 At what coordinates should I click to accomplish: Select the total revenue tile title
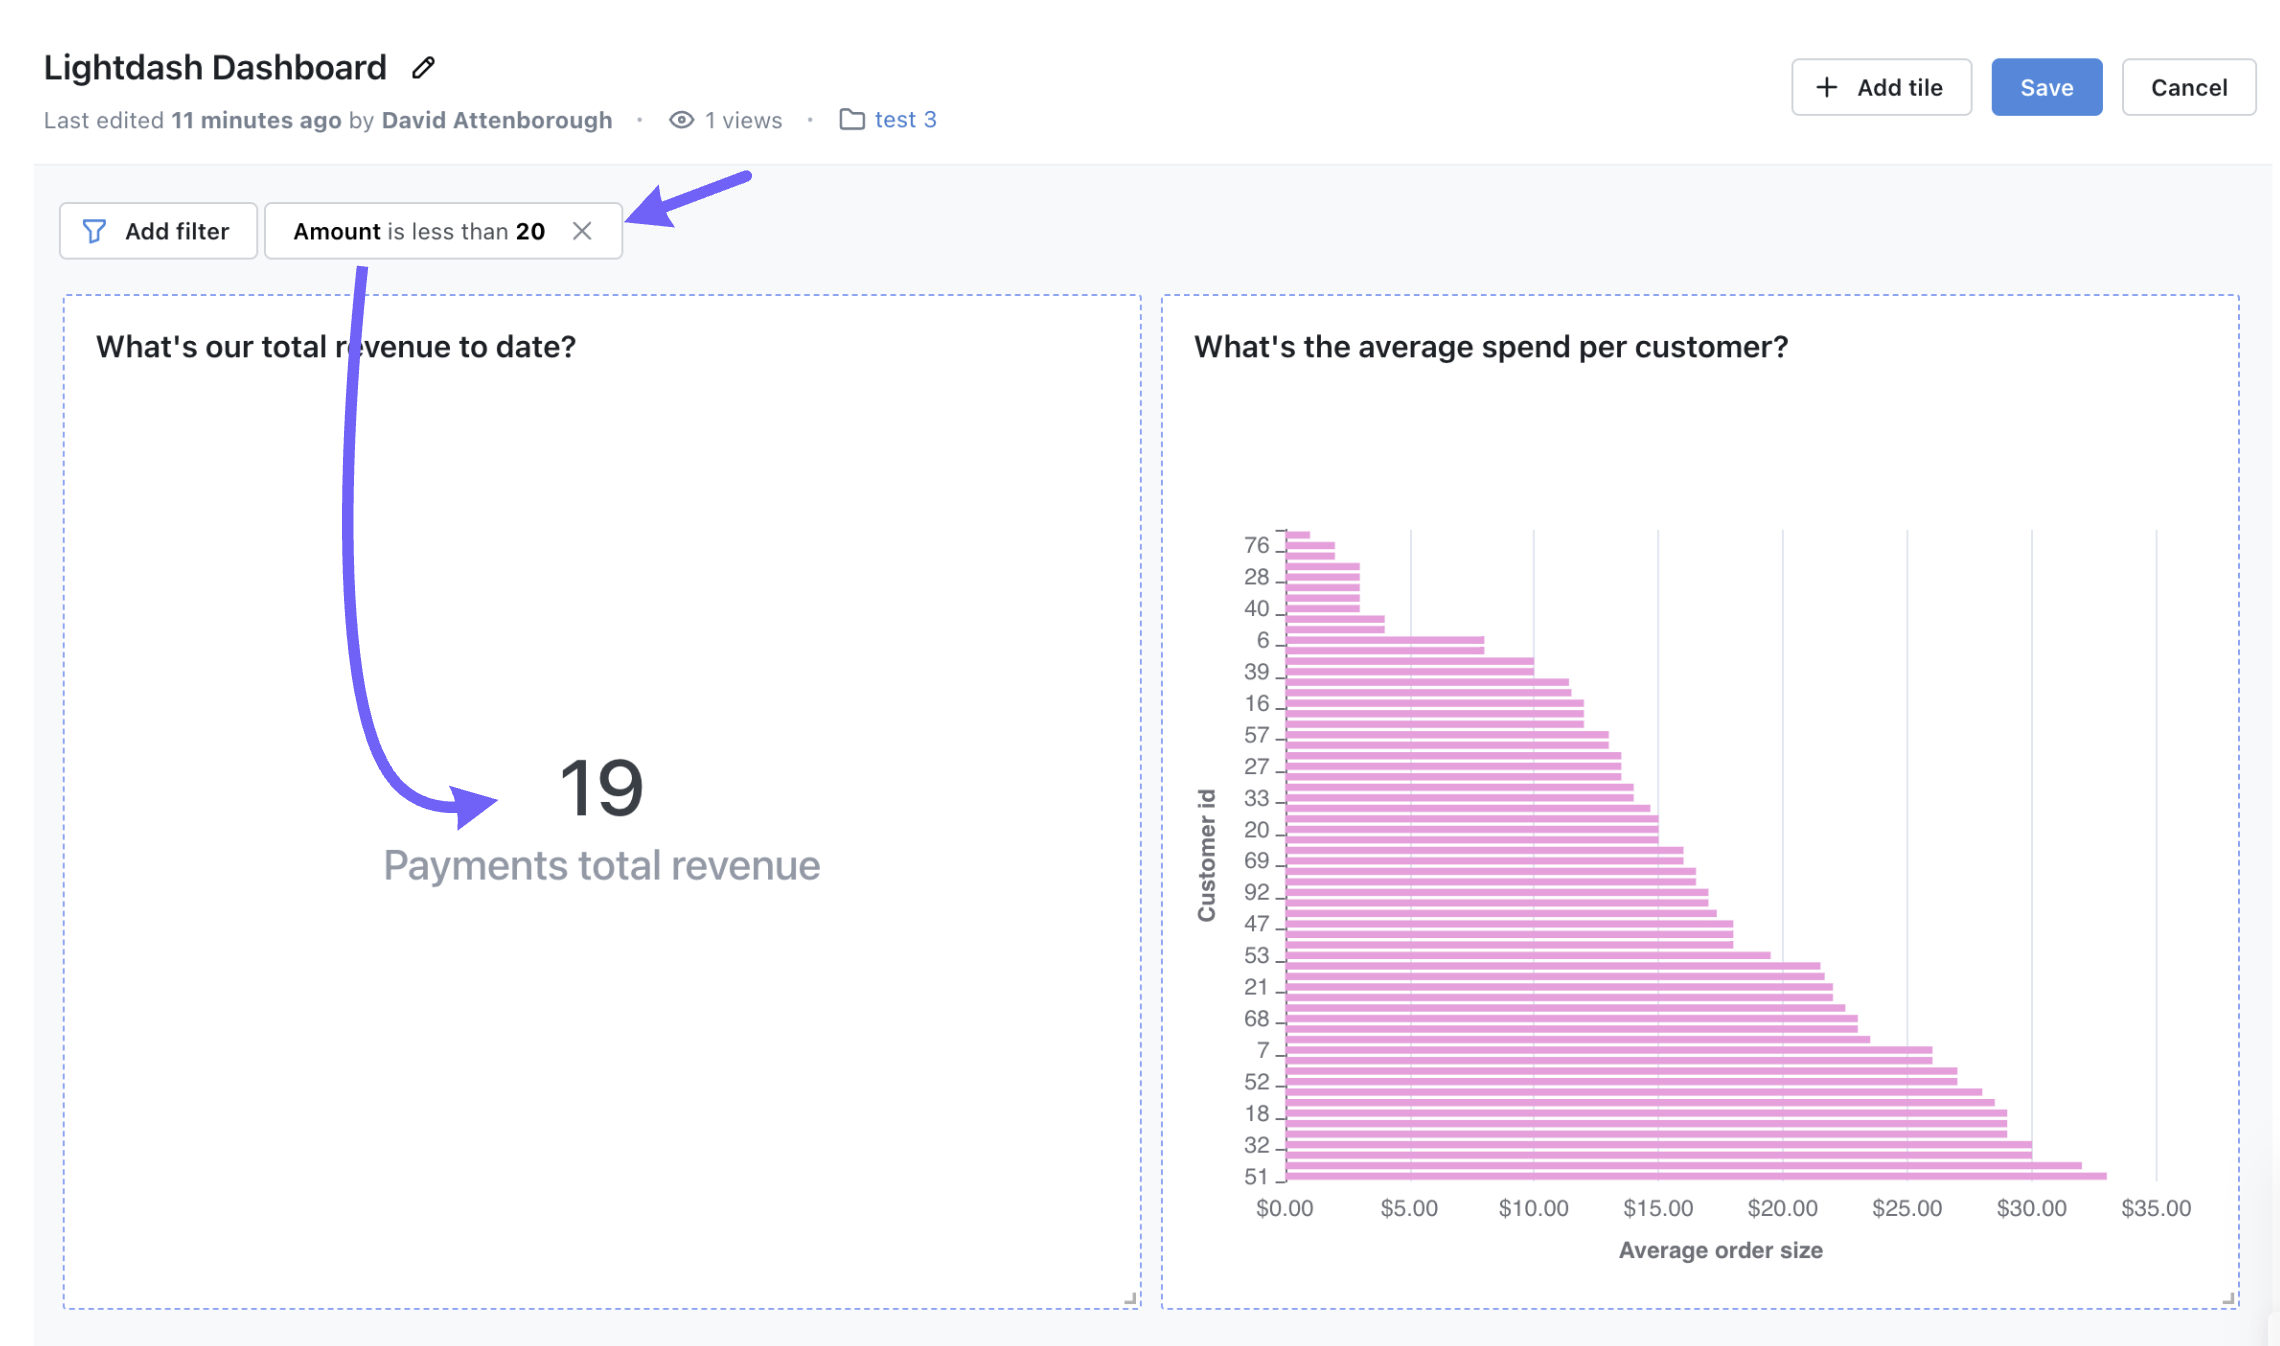click(x=336, y=347)
